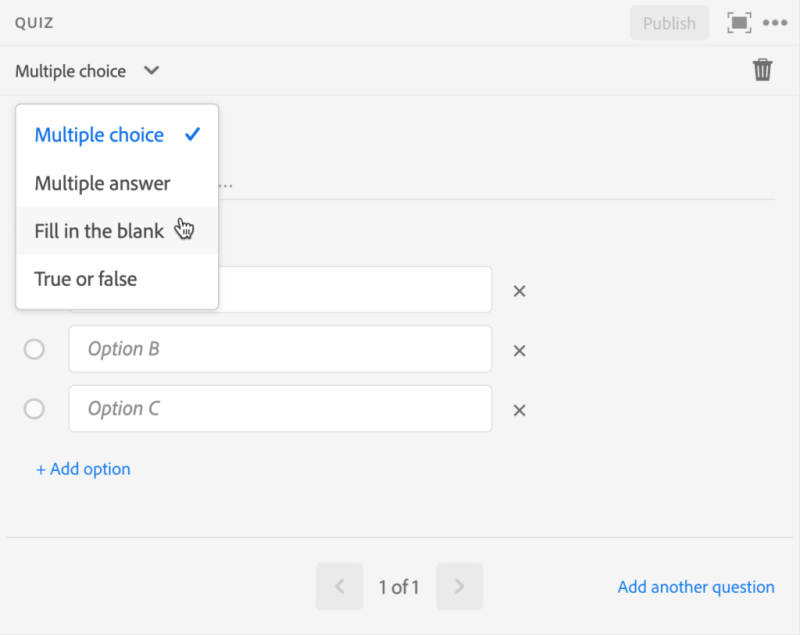
Task: Mark Option C as correct answer
Action: [x=34, y=409]
